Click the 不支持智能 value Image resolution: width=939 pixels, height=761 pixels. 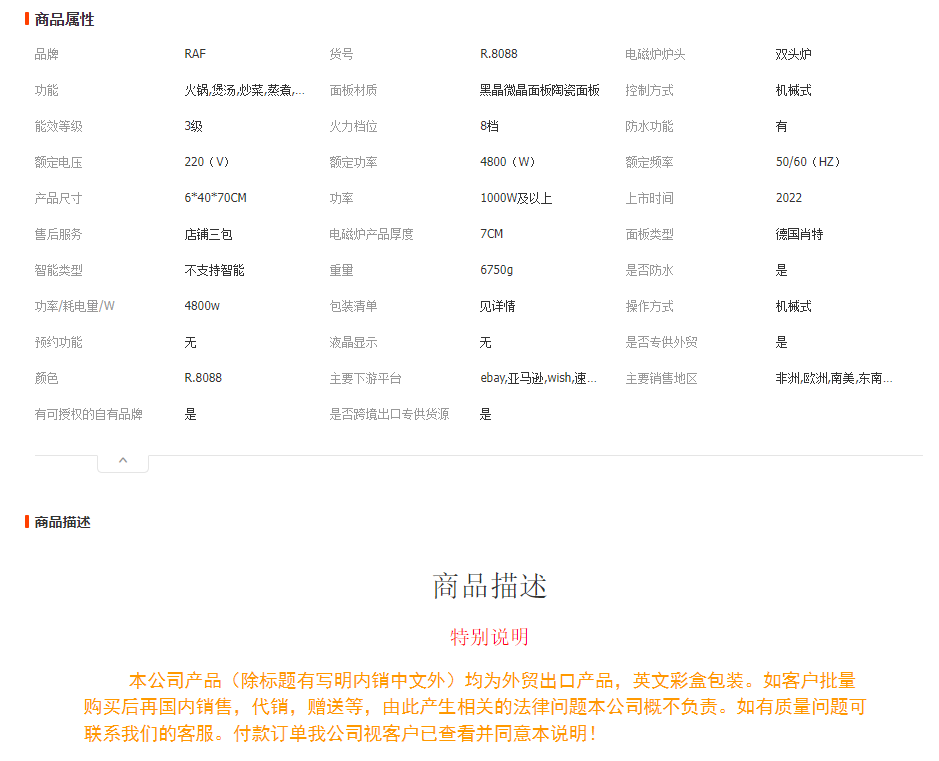[214, 271]
